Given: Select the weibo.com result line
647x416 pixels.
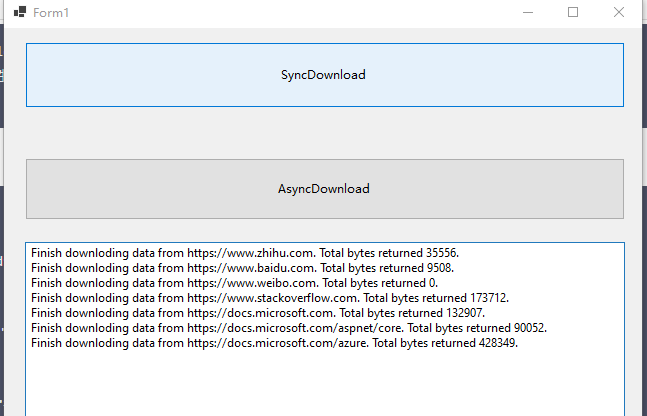Looking at the screenshot, I should tap(234, 283).
